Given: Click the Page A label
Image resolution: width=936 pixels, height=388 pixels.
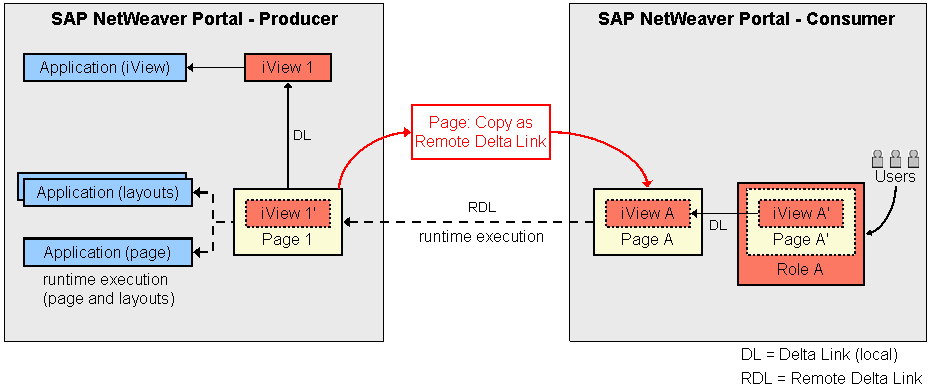Looking at the screenshot, I should click(x=648, y=240).
